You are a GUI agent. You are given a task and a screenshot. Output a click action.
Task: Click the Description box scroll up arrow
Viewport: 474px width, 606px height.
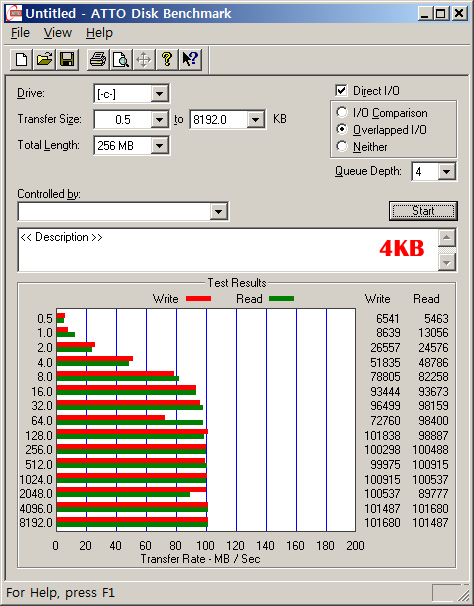tap(447, 237)
